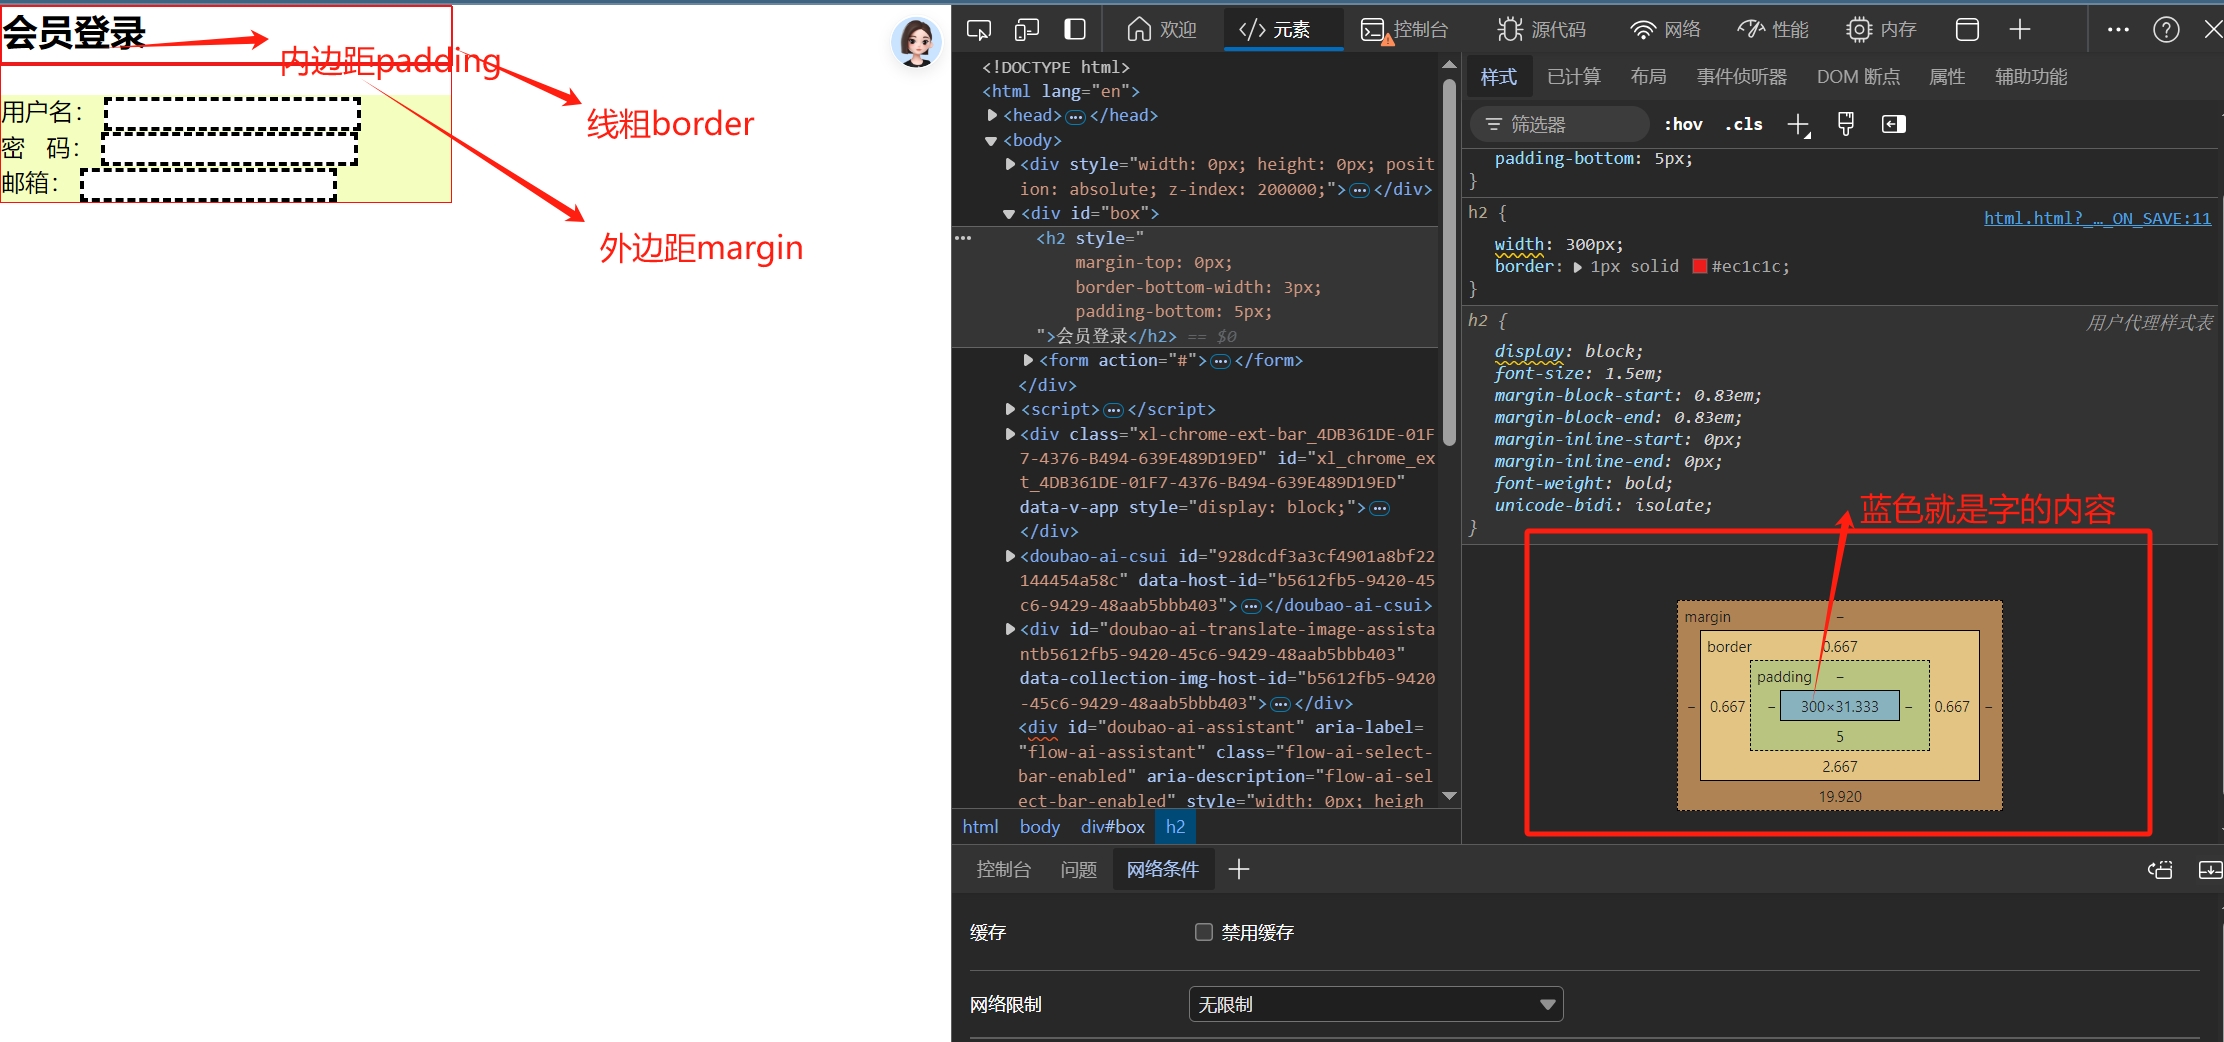Screen dimensions: 2224x1042
Task: Open the 内存 memory tab
Action: (1881, 30)
